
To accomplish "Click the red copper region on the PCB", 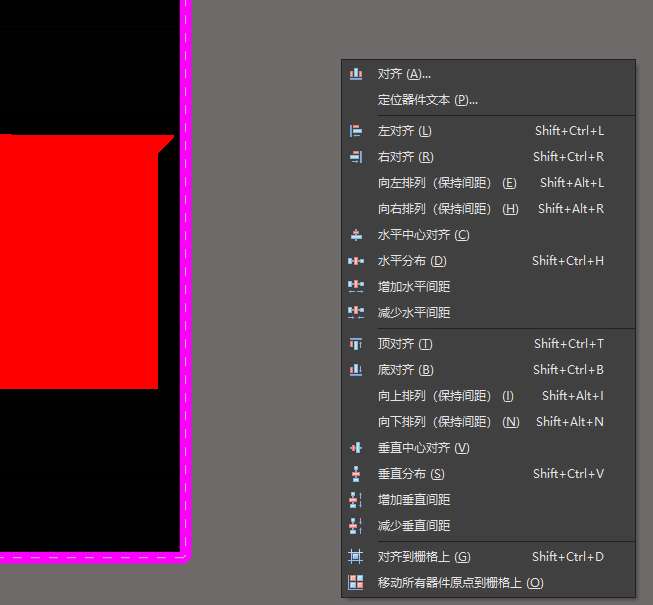I will pyautogui.click(x=79, y=261).
